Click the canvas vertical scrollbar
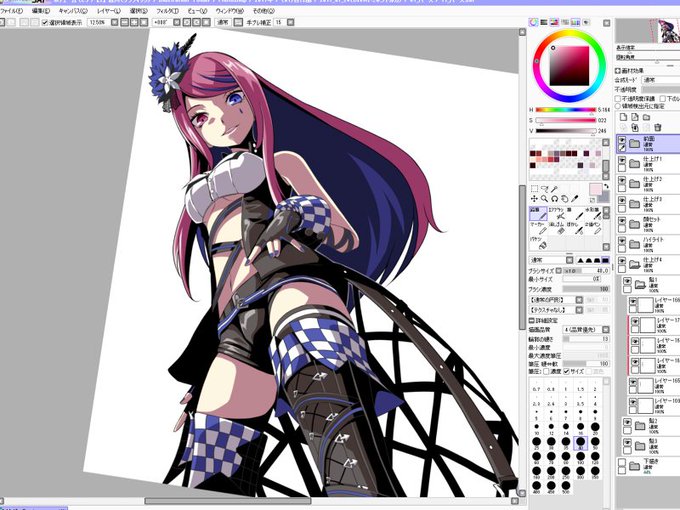The width and height of the screenshot is (680, 510). tap(522, 257)
